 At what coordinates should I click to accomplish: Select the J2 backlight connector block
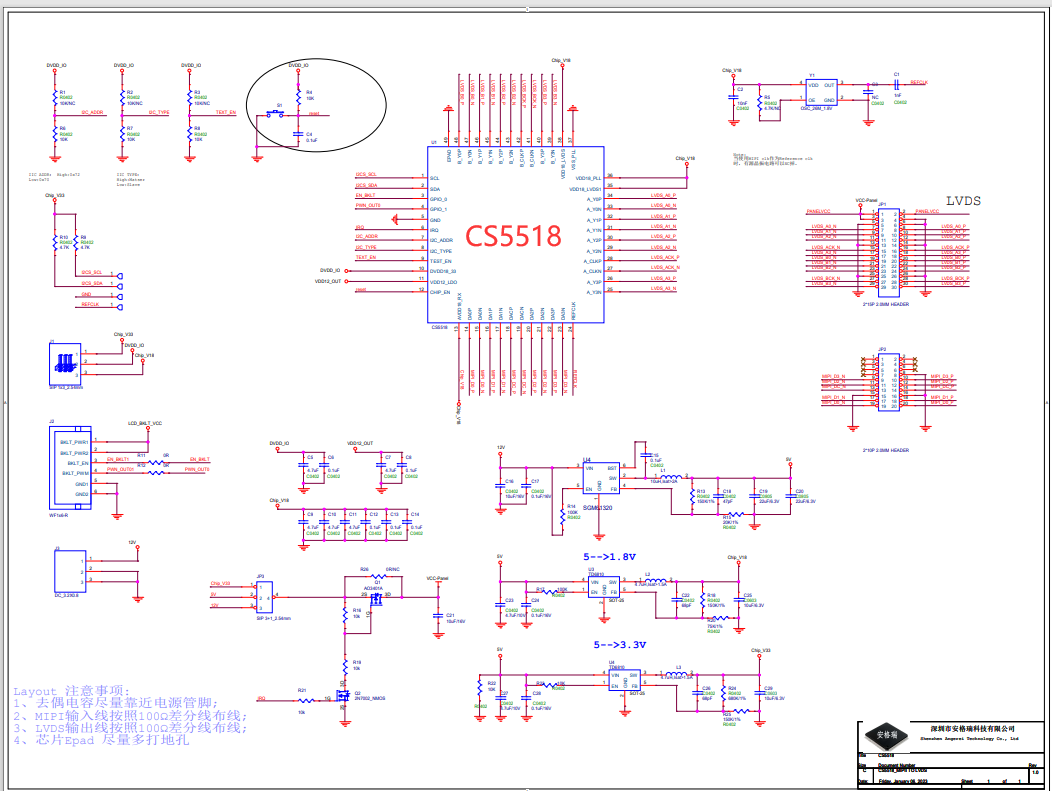click(70, 467)
